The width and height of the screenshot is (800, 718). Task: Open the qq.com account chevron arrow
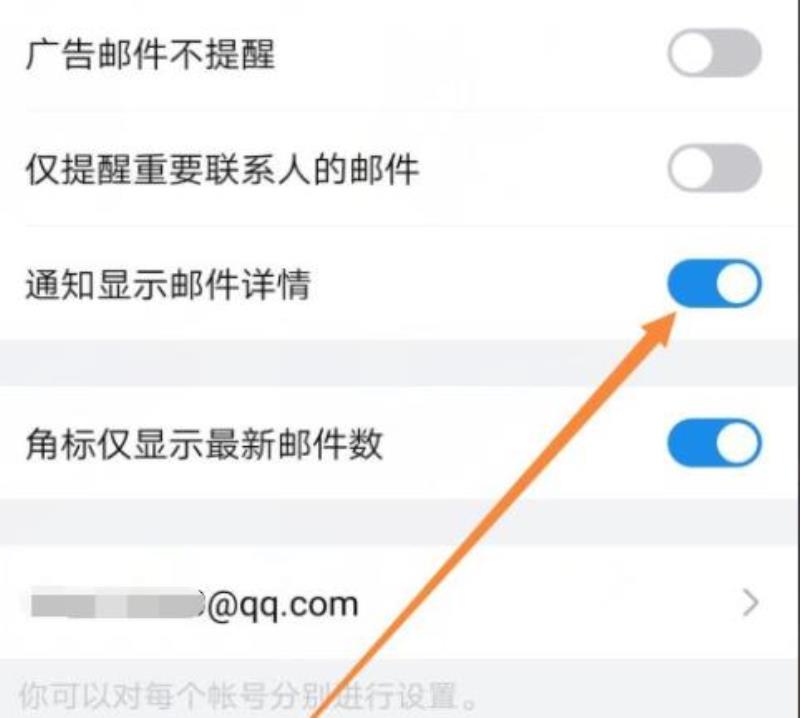pyautogui.click(x=750, y=603)
